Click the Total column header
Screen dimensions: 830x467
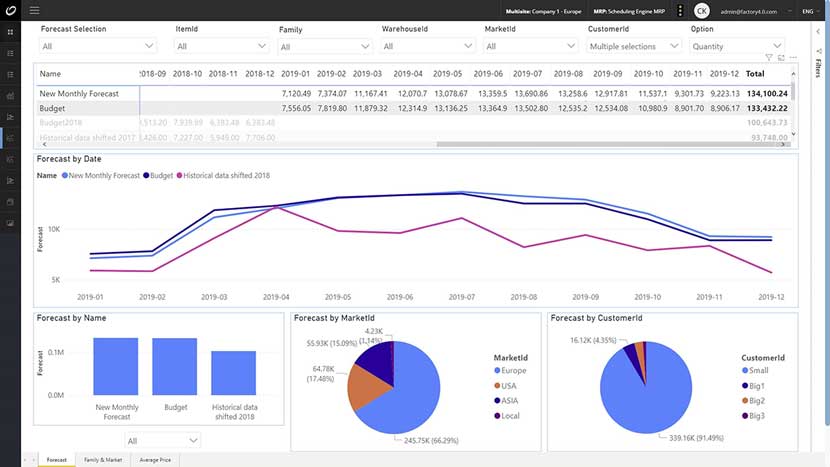tap(755, 74)
